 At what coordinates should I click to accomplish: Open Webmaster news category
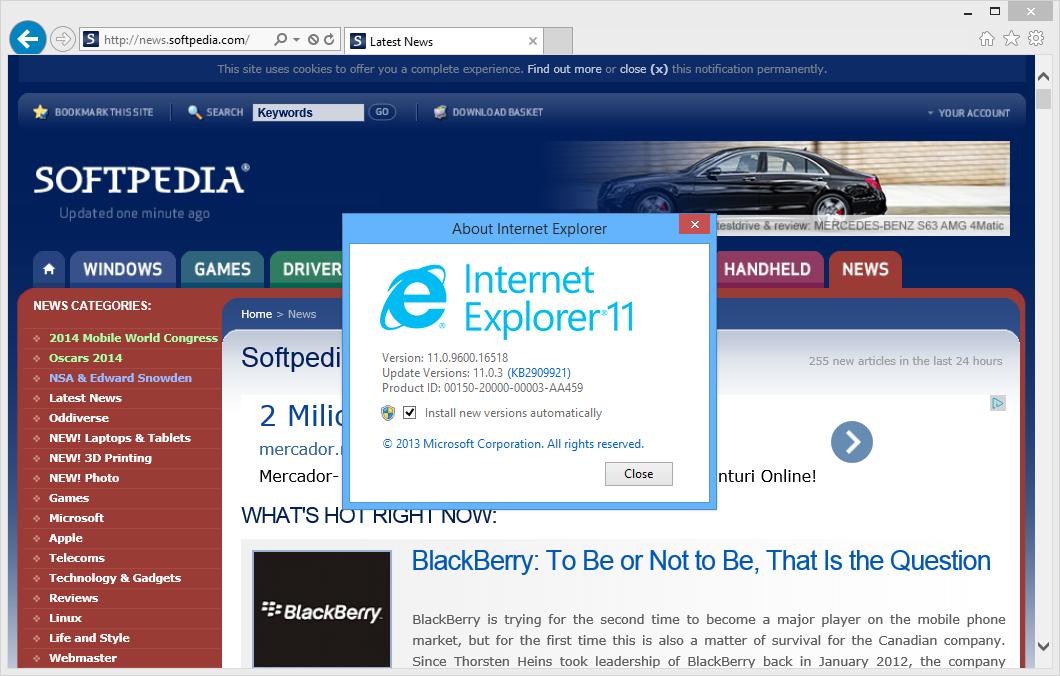pos(82,658)
